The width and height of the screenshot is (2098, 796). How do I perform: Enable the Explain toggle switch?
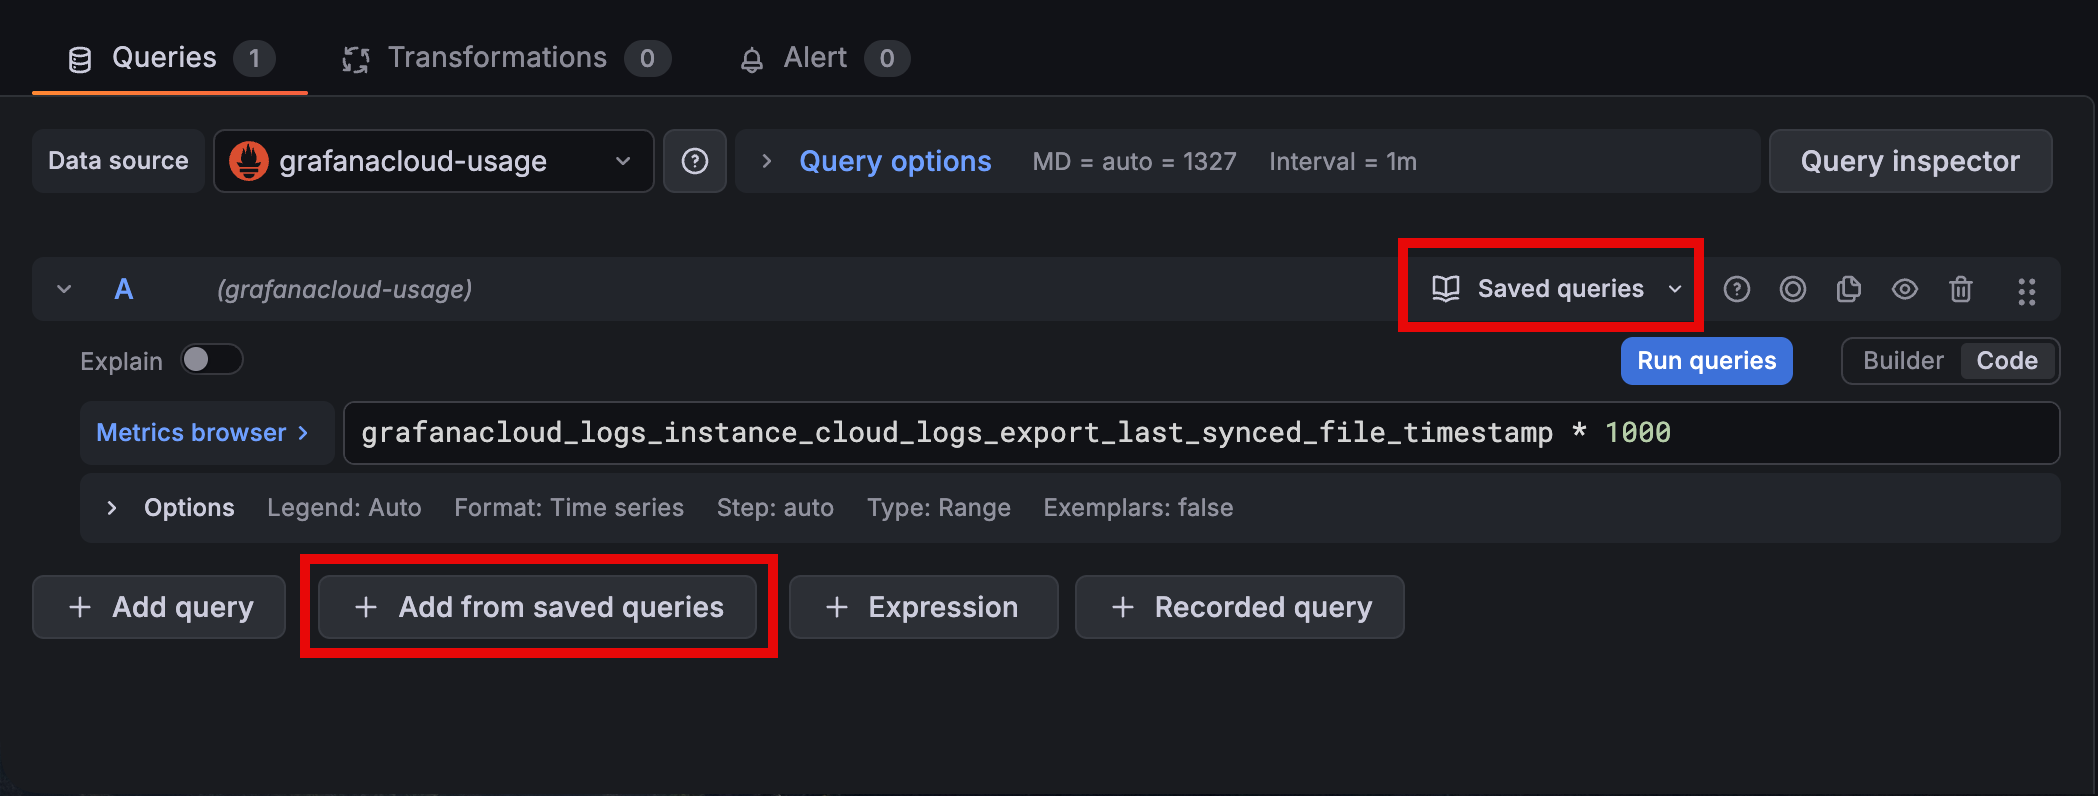[211, 360]
